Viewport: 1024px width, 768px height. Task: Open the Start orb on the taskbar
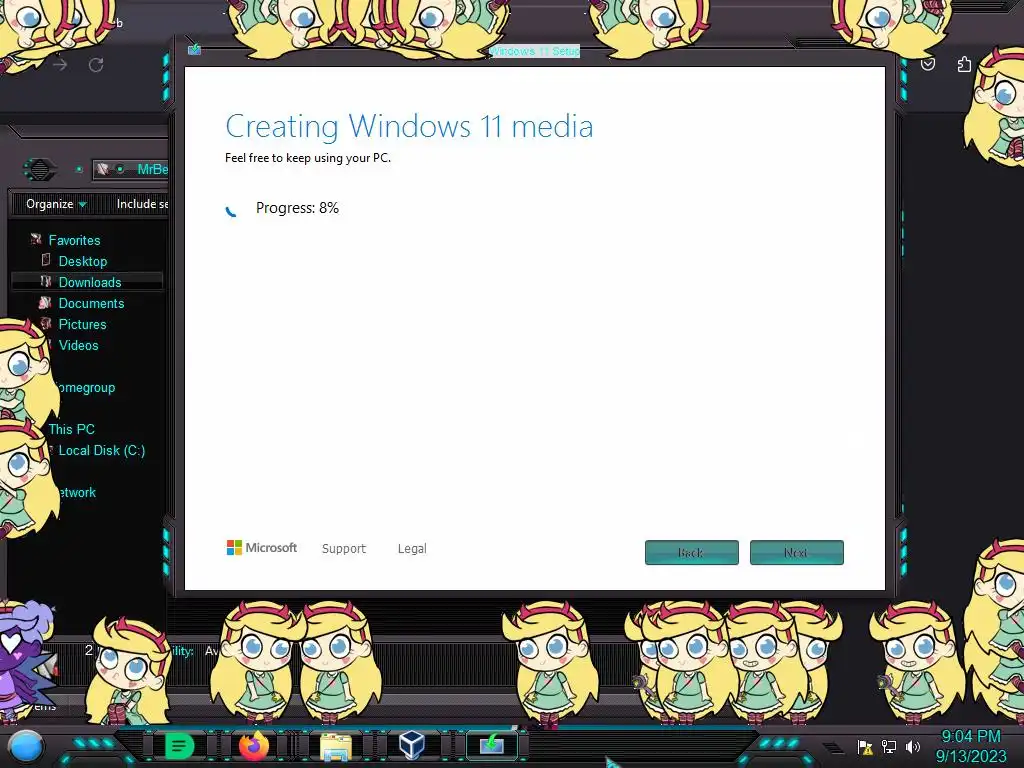pos(26,747)
